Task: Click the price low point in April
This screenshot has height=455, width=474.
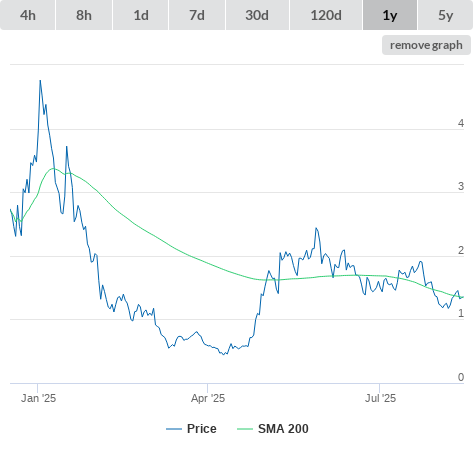Action: (x=224, y=354)
